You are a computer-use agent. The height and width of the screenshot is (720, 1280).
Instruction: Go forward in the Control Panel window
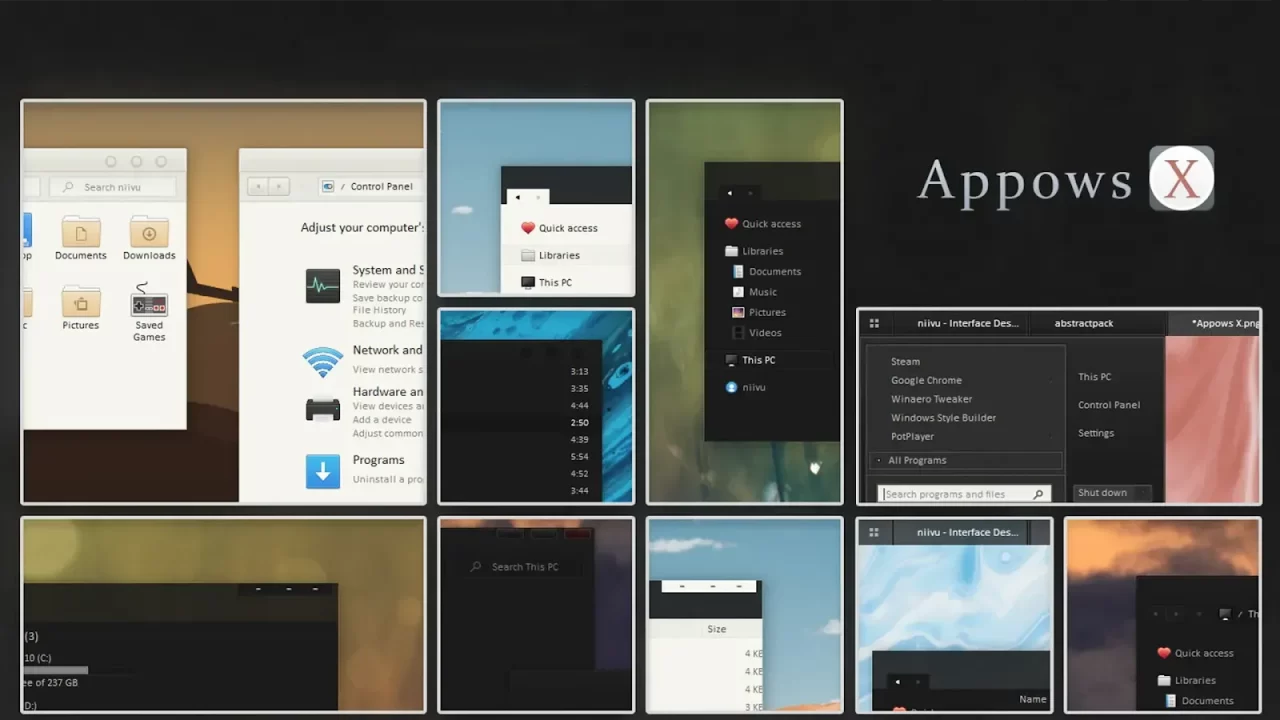pos(279,186)
